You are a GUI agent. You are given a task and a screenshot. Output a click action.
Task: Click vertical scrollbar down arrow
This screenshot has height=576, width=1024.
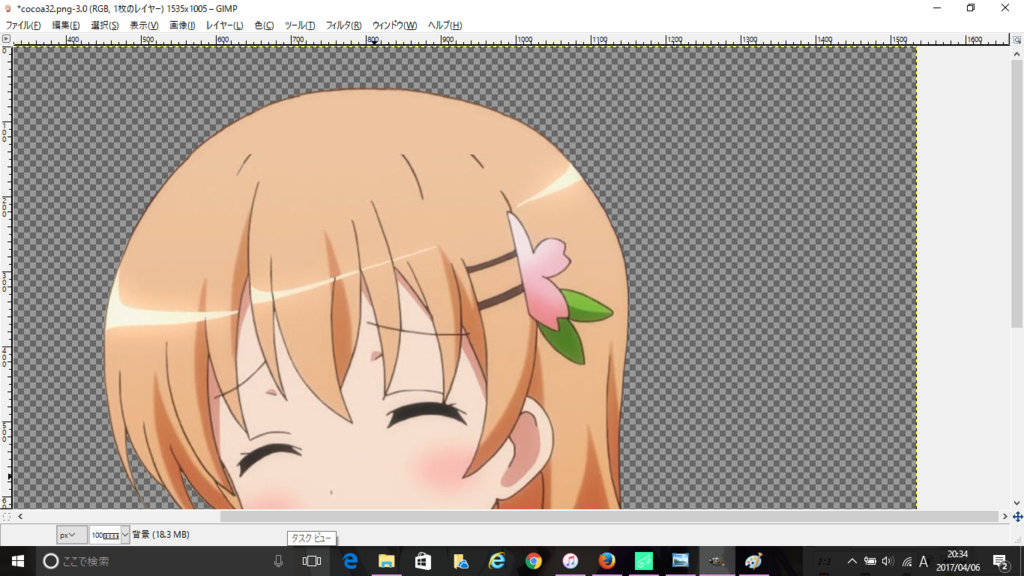point(1017,504)
